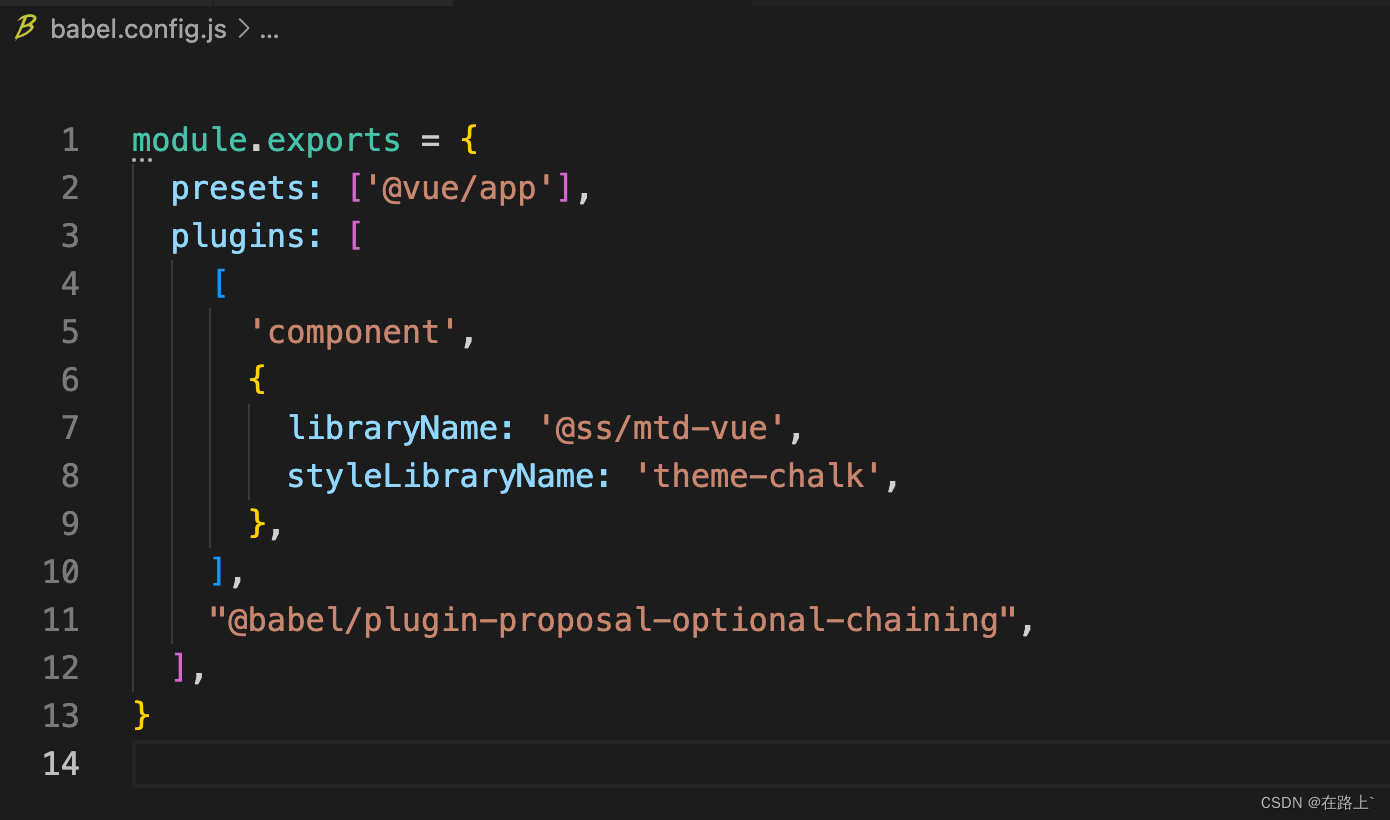Select line number 4 in gutter
1390x820 pixels.
70,284
